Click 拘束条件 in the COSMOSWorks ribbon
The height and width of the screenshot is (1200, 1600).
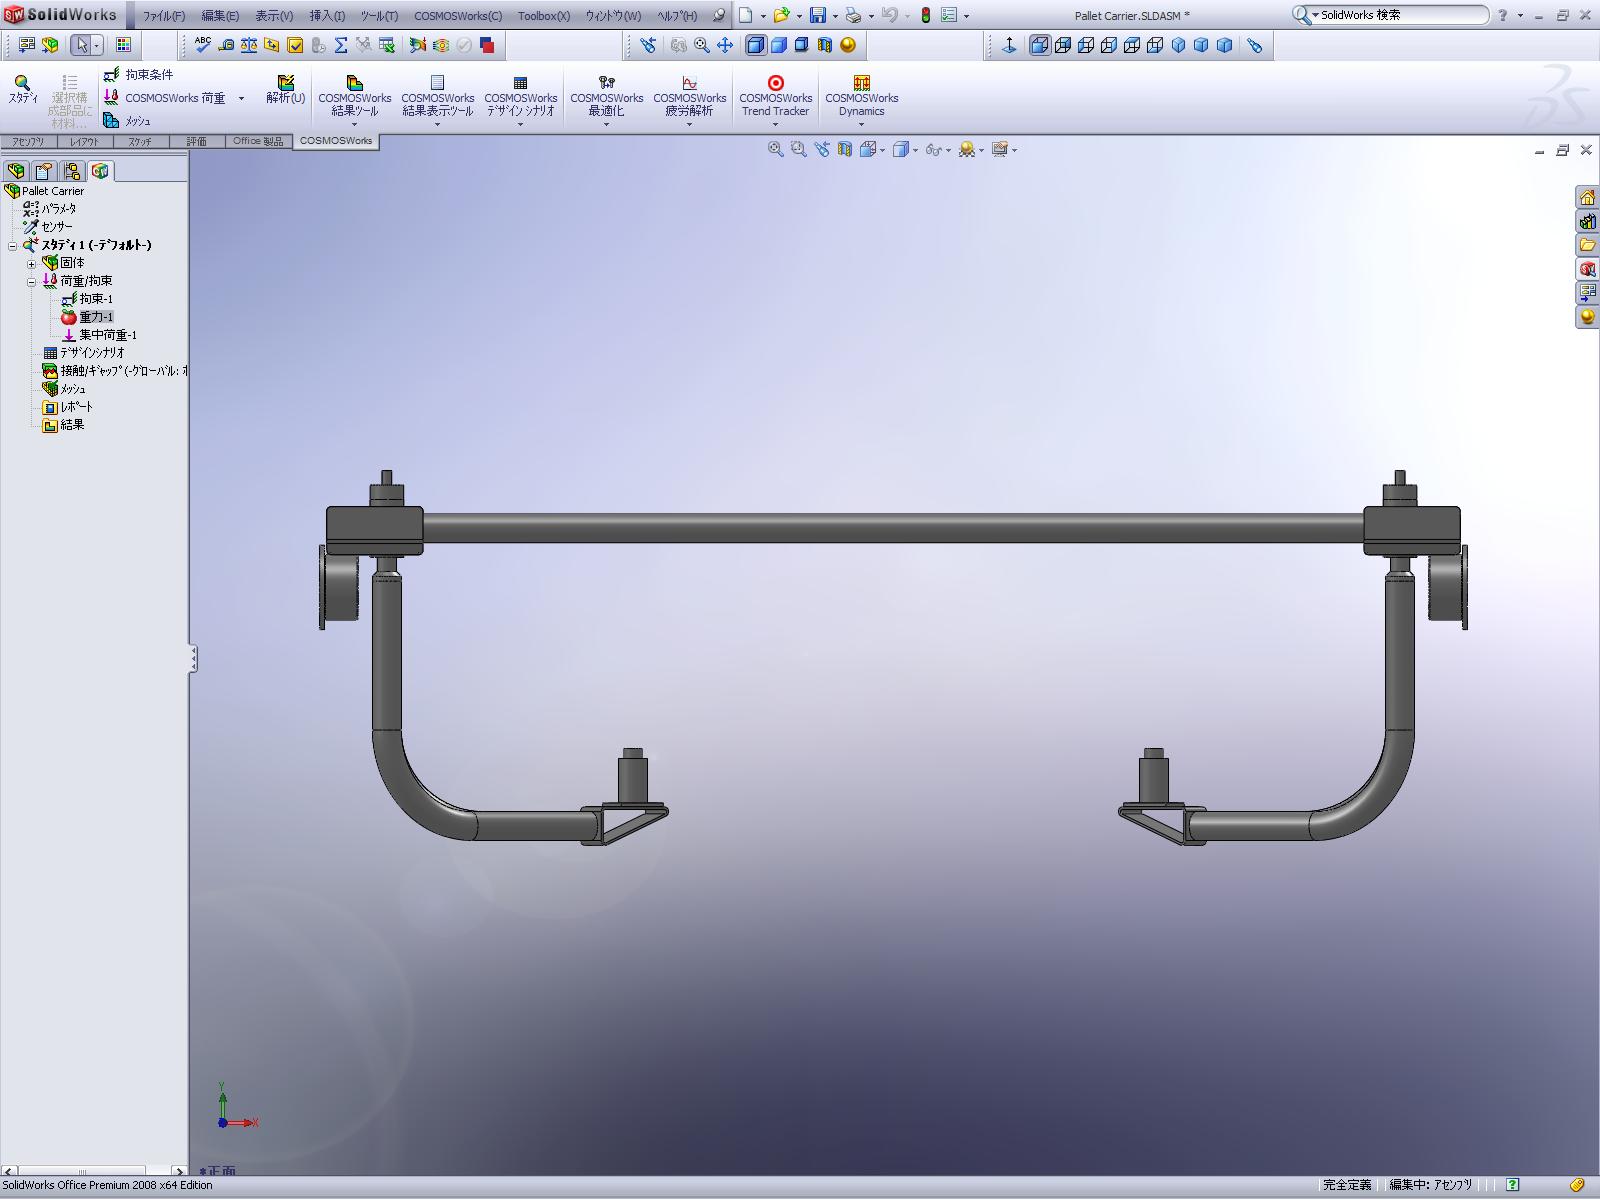(x=138, y=75)
